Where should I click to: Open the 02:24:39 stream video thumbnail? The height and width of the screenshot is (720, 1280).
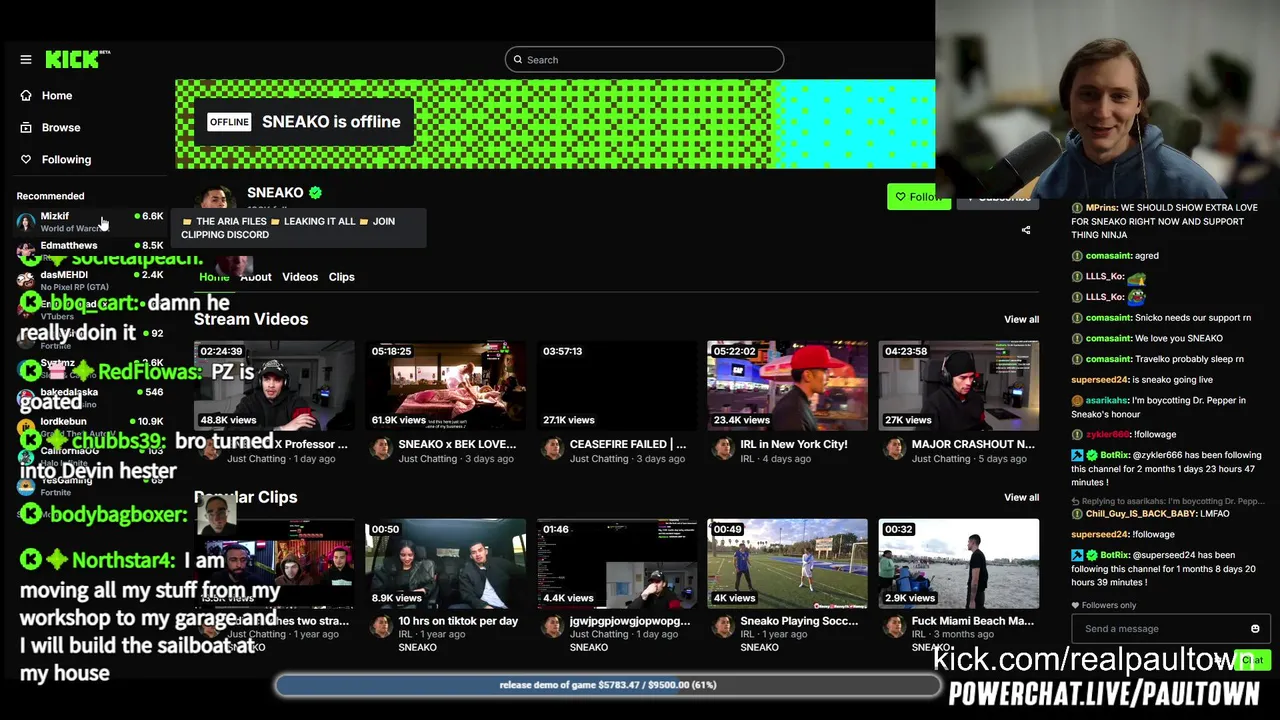point(274,386)
